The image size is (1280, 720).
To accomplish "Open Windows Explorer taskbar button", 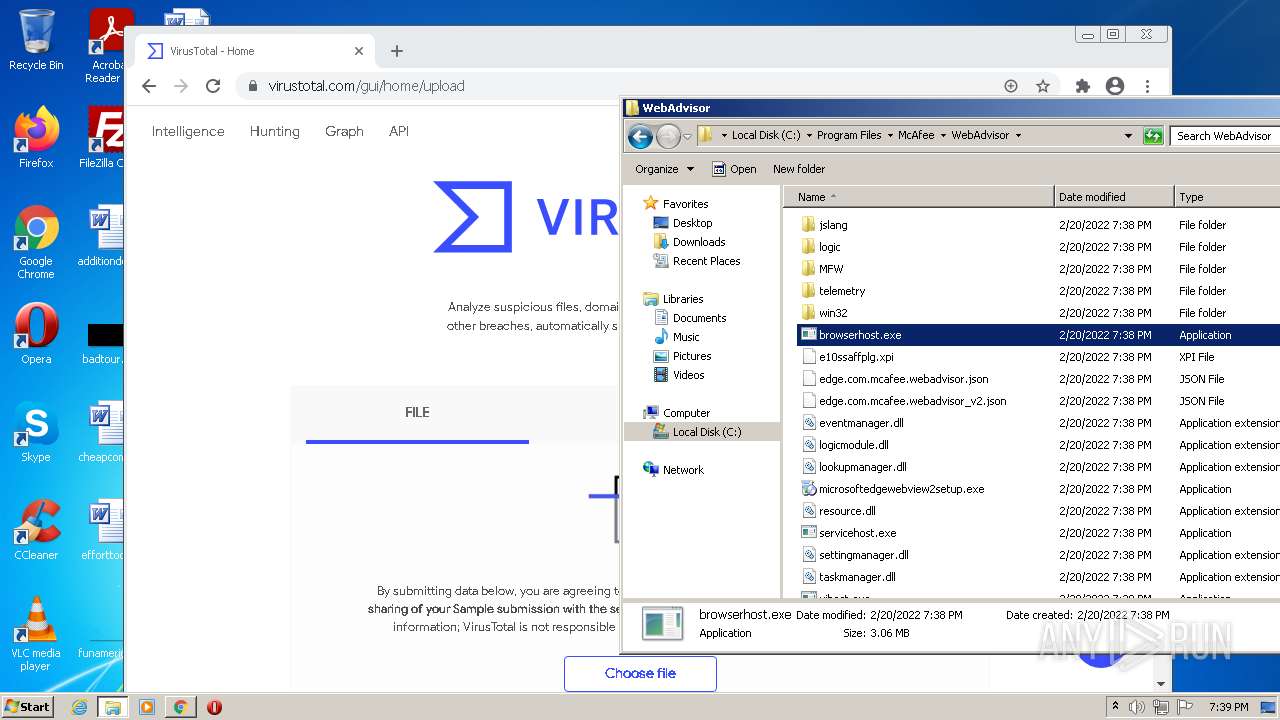I will pyautogui.click(x=112, y=707).
